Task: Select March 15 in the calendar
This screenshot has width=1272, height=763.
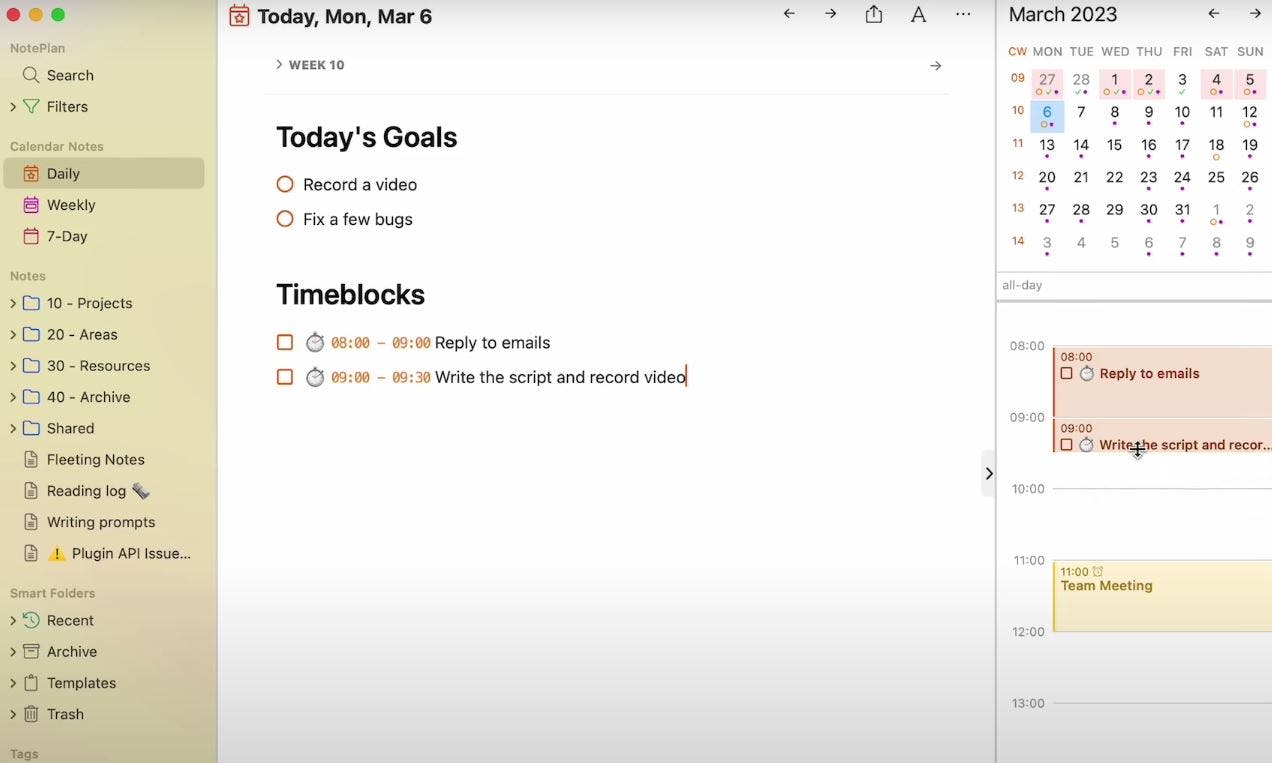Action: pyautogui.click(x=1115, y=146)
